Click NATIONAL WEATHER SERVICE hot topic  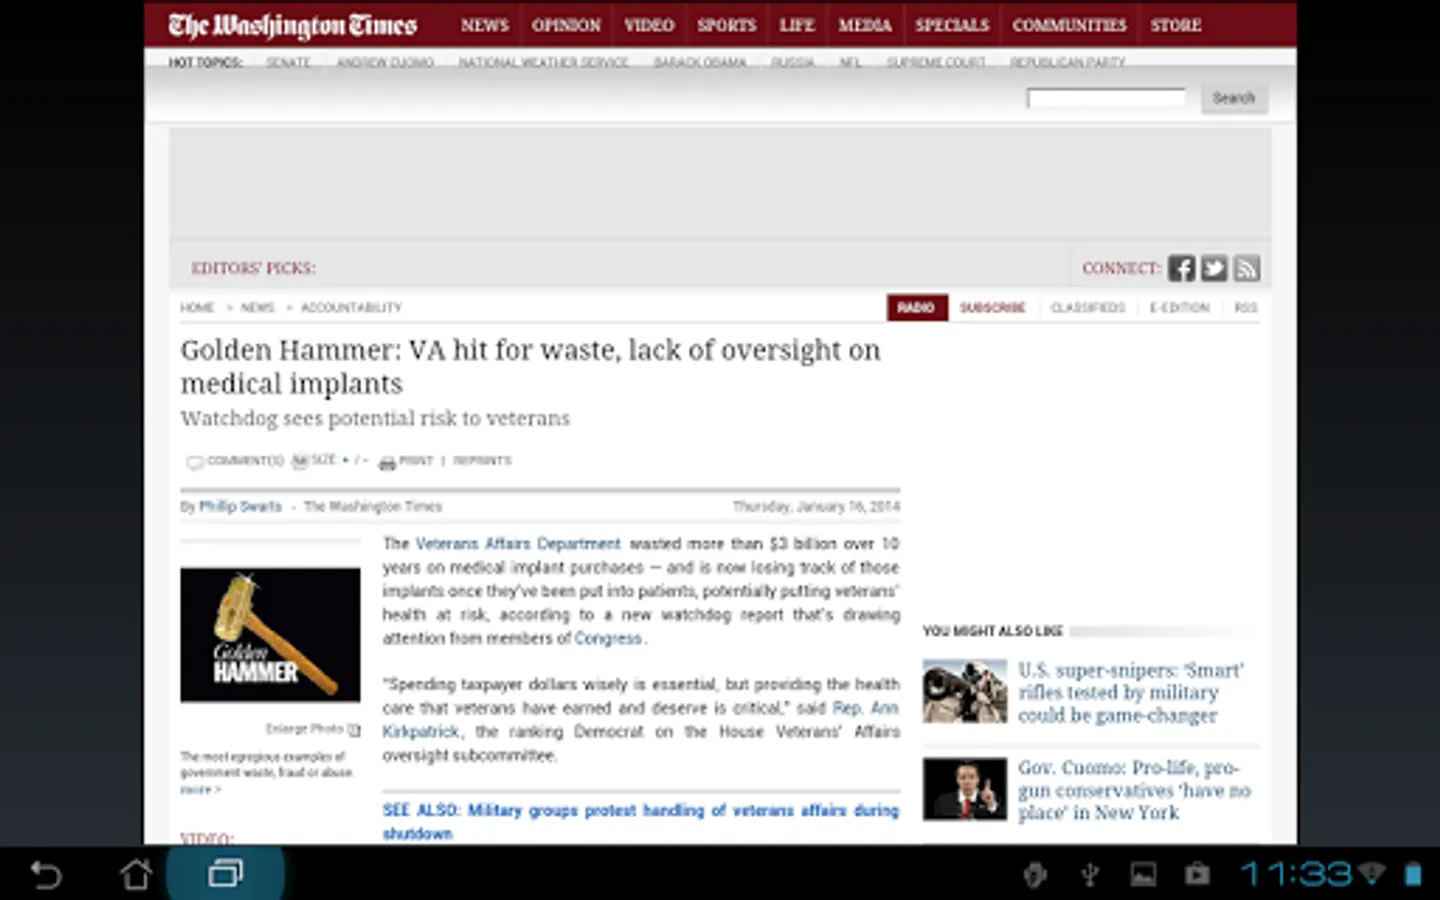click(544, 62)
